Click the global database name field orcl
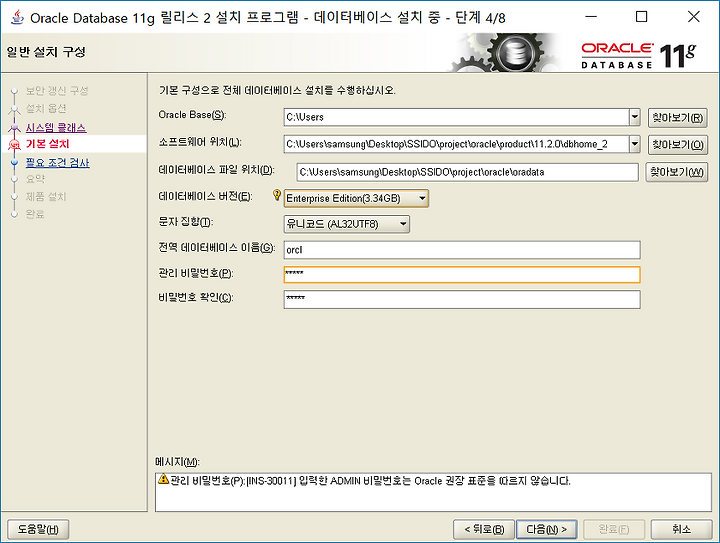The height and width of the screenshot is (543, 720). [462, 250]
